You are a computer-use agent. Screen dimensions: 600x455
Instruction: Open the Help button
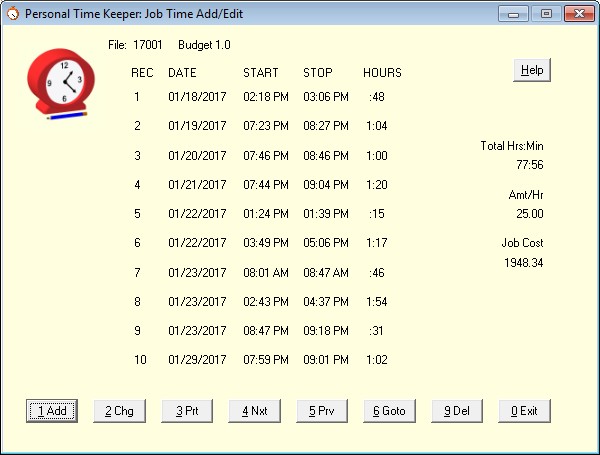[532, 70]
